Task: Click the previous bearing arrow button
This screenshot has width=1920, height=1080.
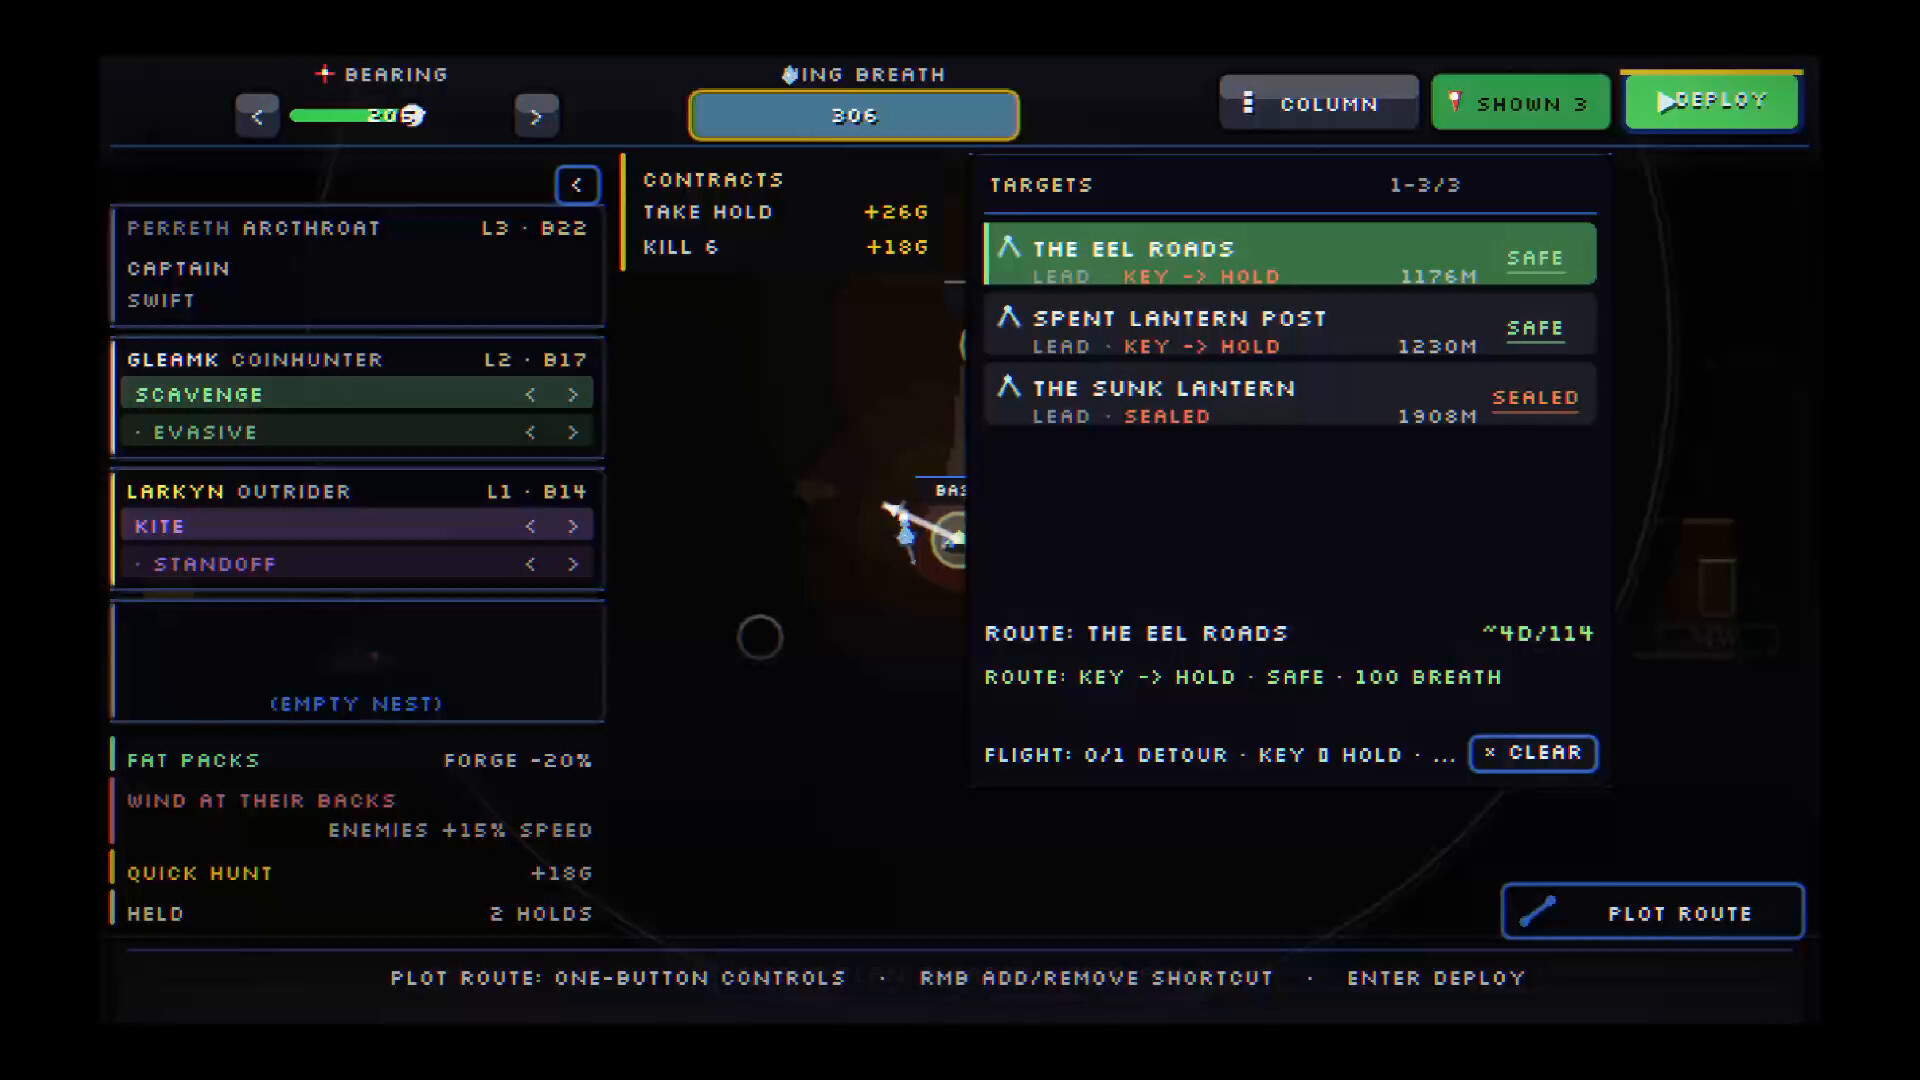Action: [x=257, y=116]
